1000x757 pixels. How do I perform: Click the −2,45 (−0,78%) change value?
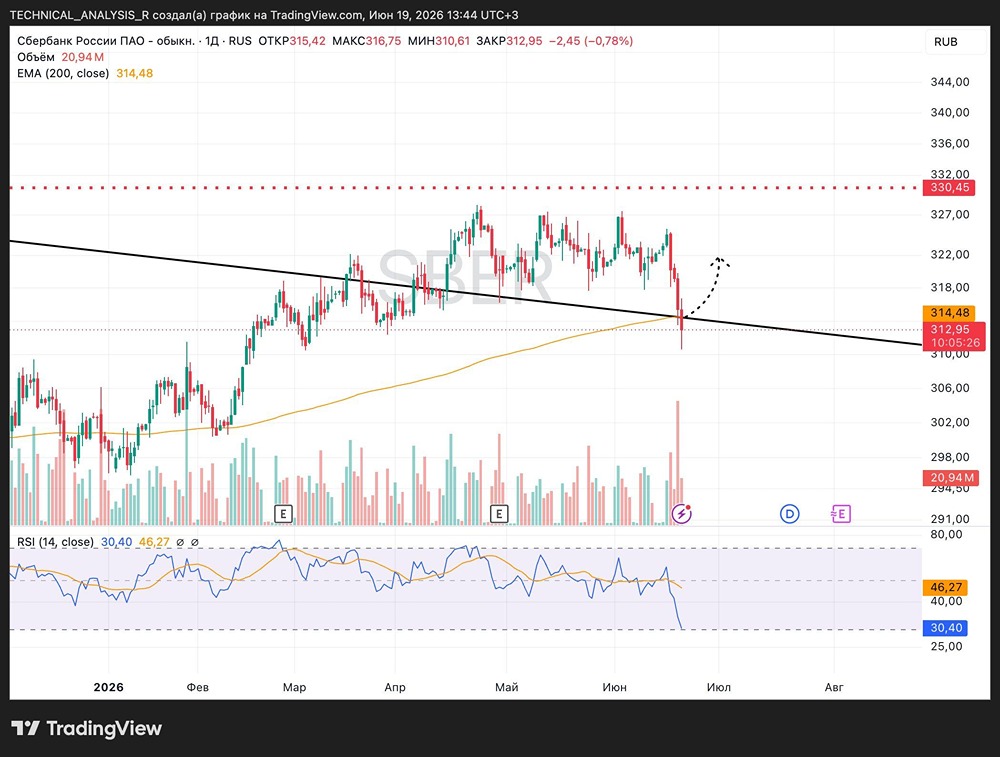[591, 41]
